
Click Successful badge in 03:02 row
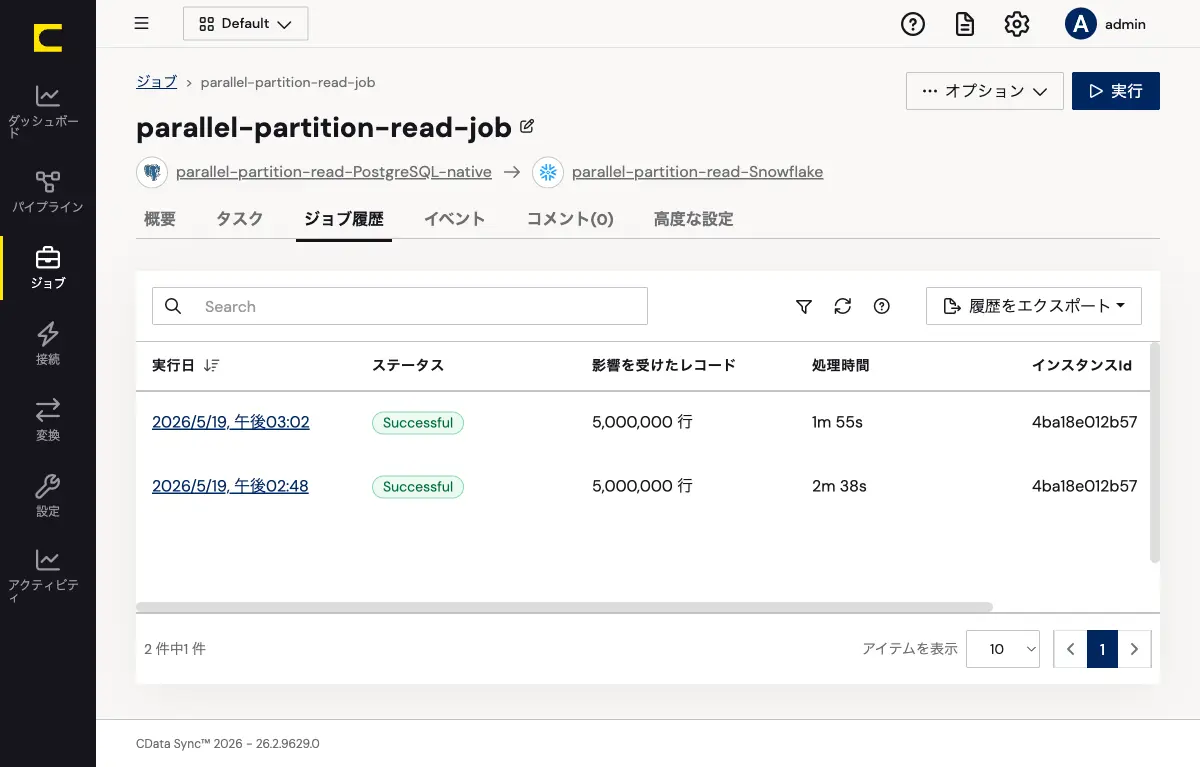418,423
